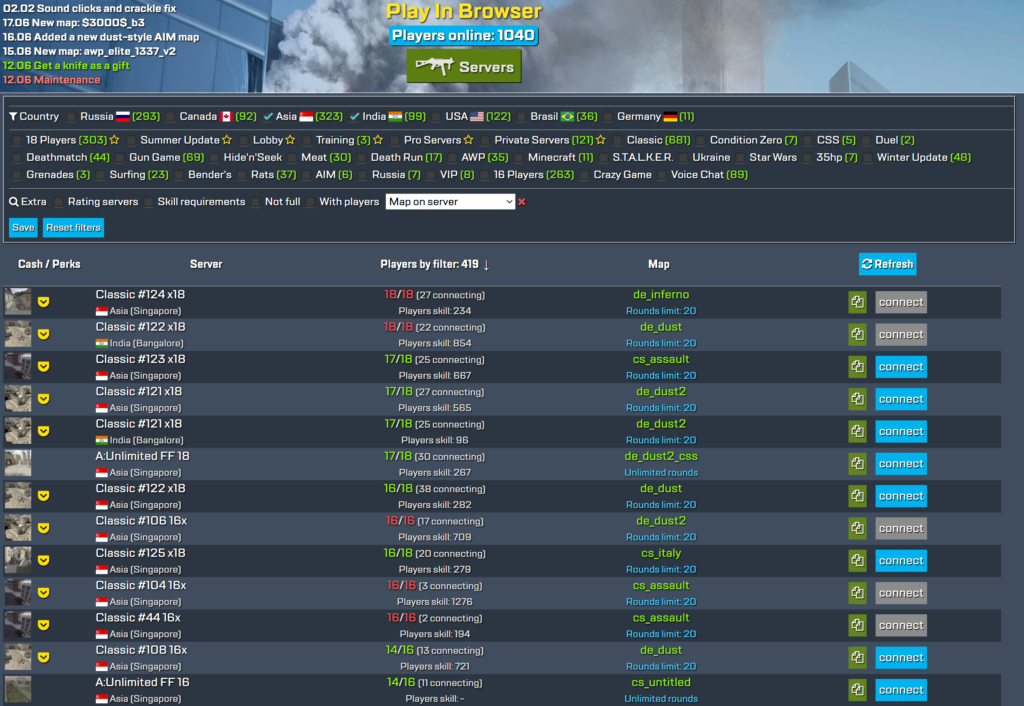The width and height of the screenshot is (1024, 706).
Task: Open the Servers button with gun
Action: pos(464,66)
